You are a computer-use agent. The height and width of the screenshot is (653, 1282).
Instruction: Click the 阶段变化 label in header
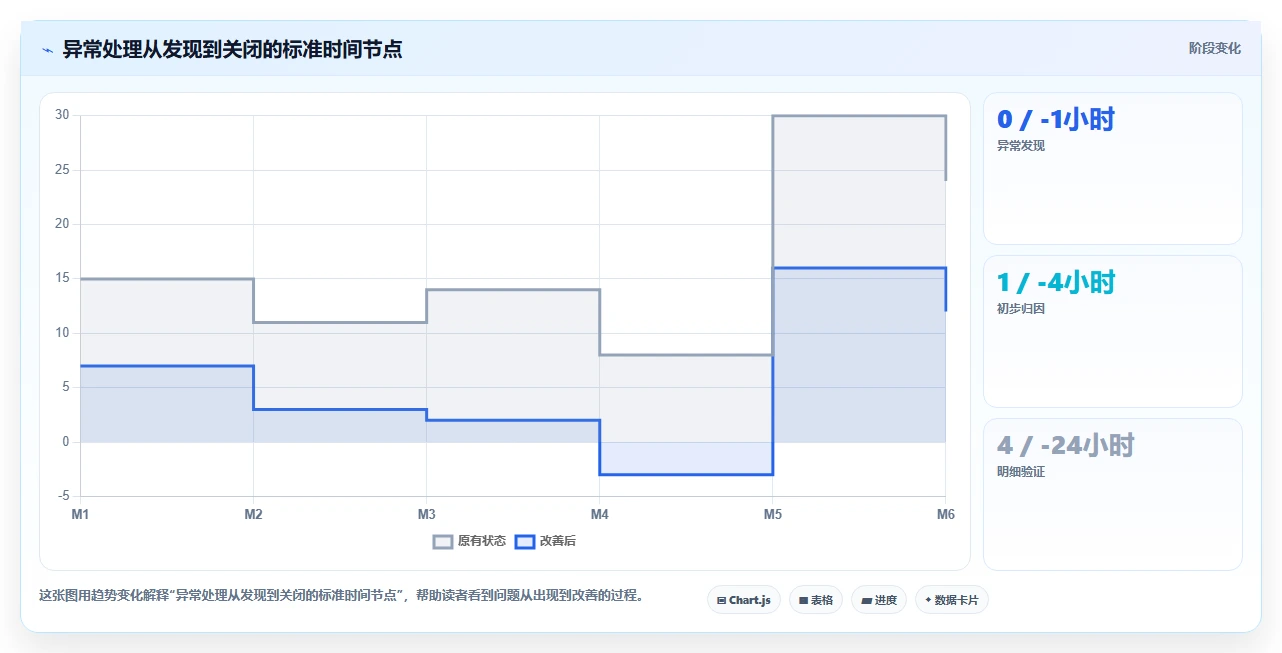click(1215, 48)
